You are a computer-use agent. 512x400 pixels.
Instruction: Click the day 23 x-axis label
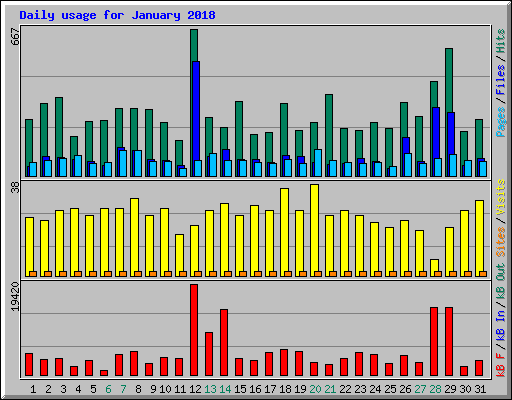[360, 389]
